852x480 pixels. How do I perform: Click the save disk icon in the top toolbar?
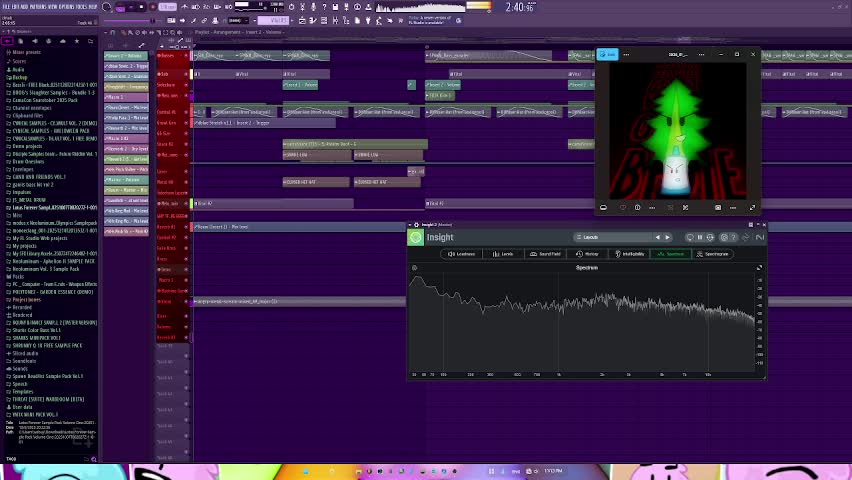coord(335,7)
